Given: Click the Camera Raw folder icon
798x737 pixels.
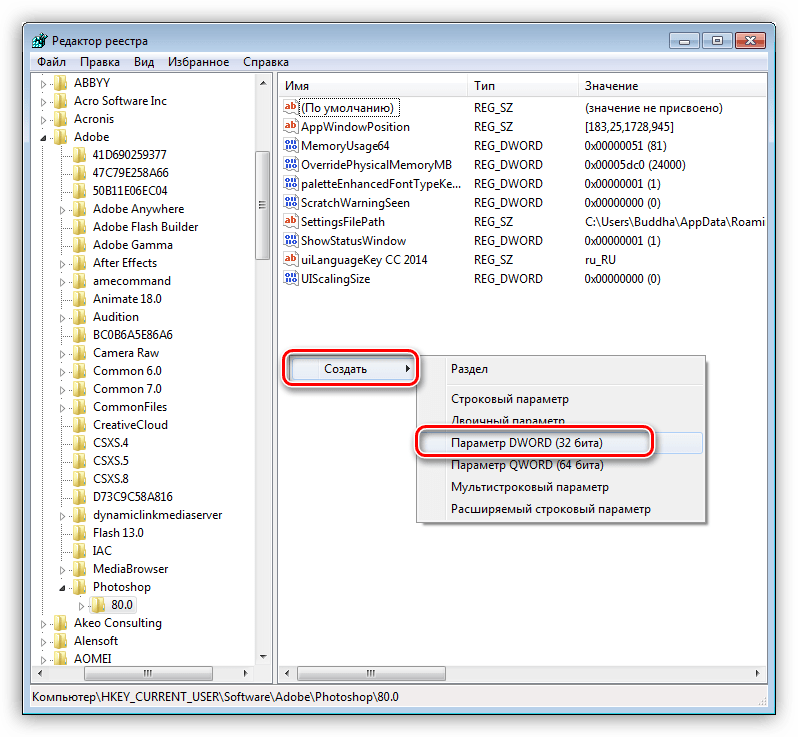Looking at the screenshot, I should point(79,353).
